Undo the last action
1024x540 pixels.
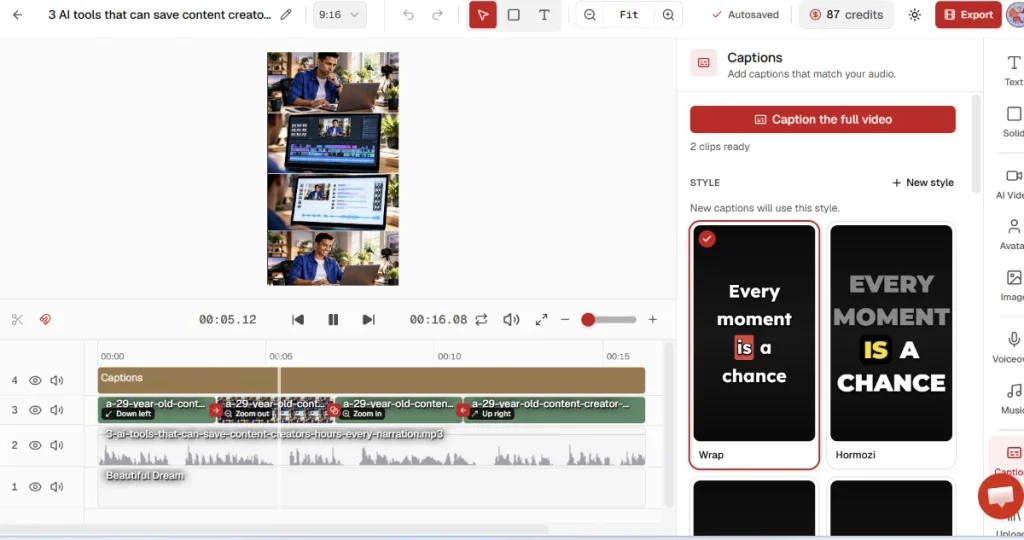pyautogui.click(x=408, y=14)
